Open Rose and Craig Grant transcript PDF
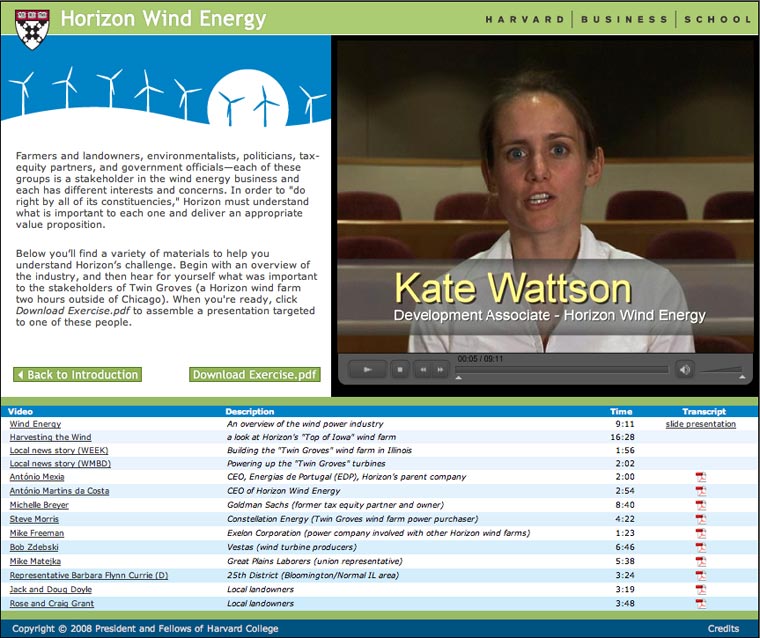The height and width of the screenshot is (638, 760). (x=701, y=604)
